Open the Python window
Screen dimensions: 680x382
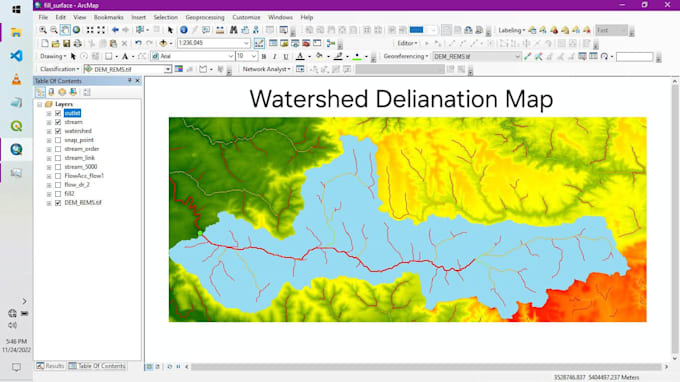(x=317, y=43)
